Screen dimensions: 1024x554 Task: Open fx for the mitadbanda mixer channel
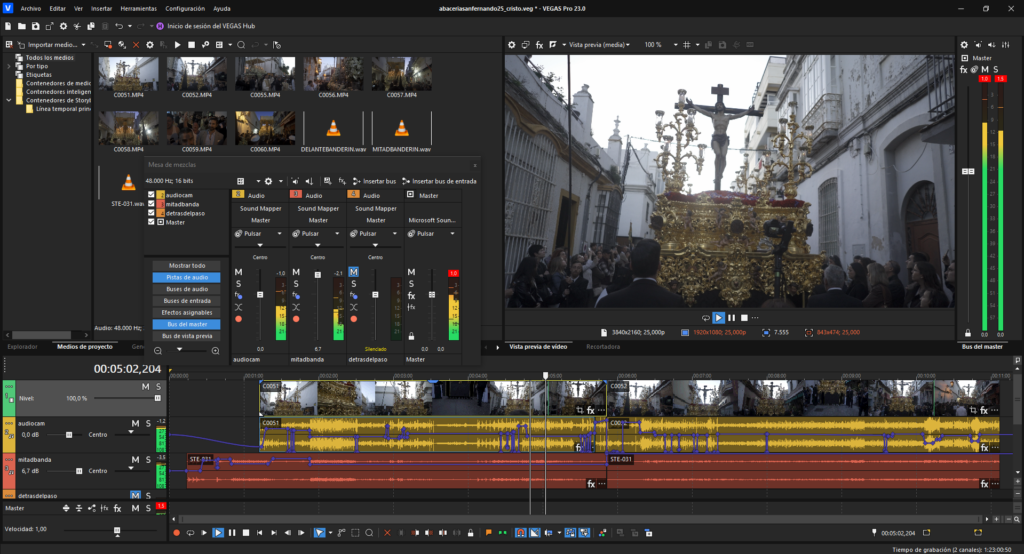pyautogui.click(x=296, y=295)
